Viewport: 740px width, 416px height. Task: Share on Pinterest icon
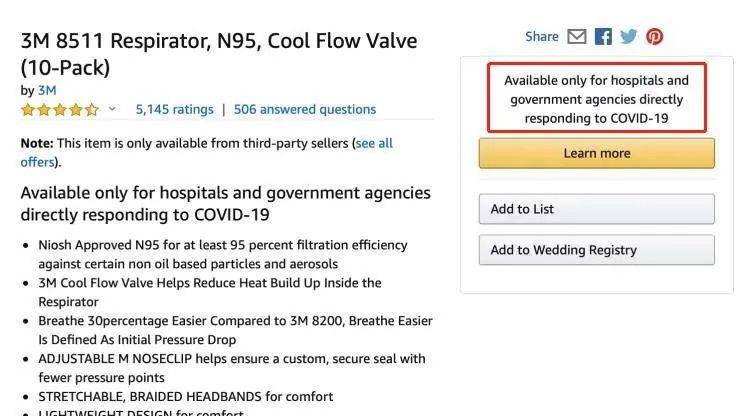click(x=654, y=36)
